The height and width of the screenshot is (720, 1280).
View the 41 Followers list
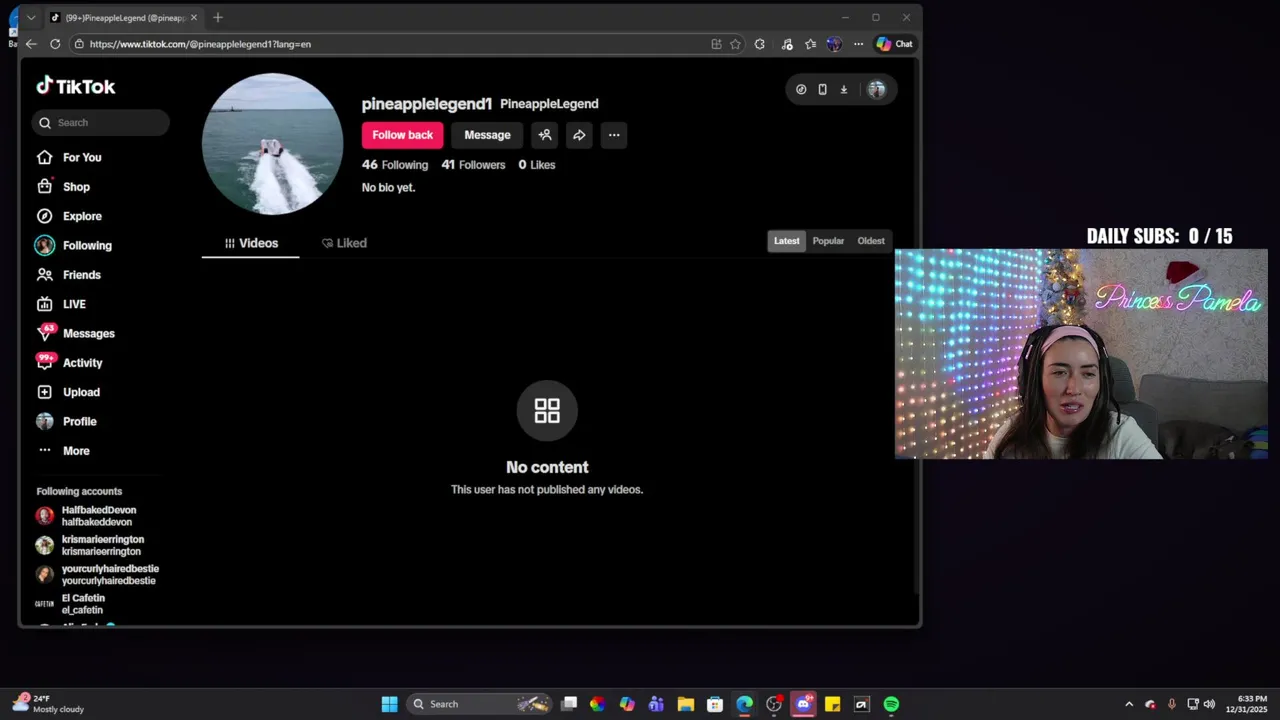[x=473, y=165]
